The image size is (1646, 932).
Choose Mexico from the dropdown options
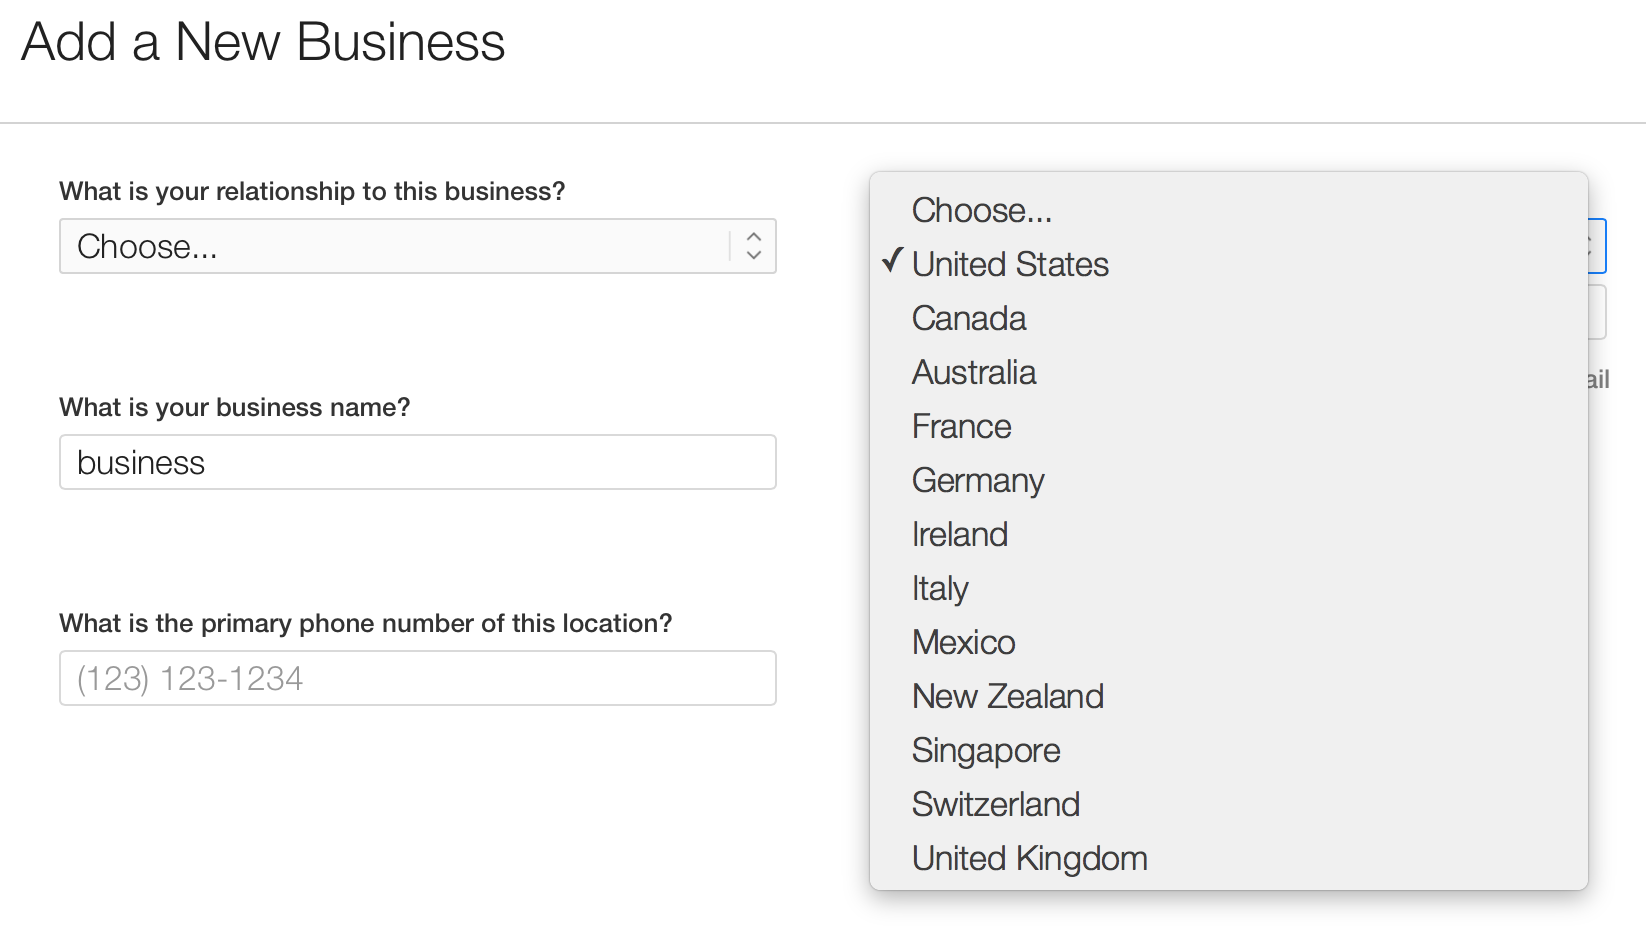click(x=963, y=642)
